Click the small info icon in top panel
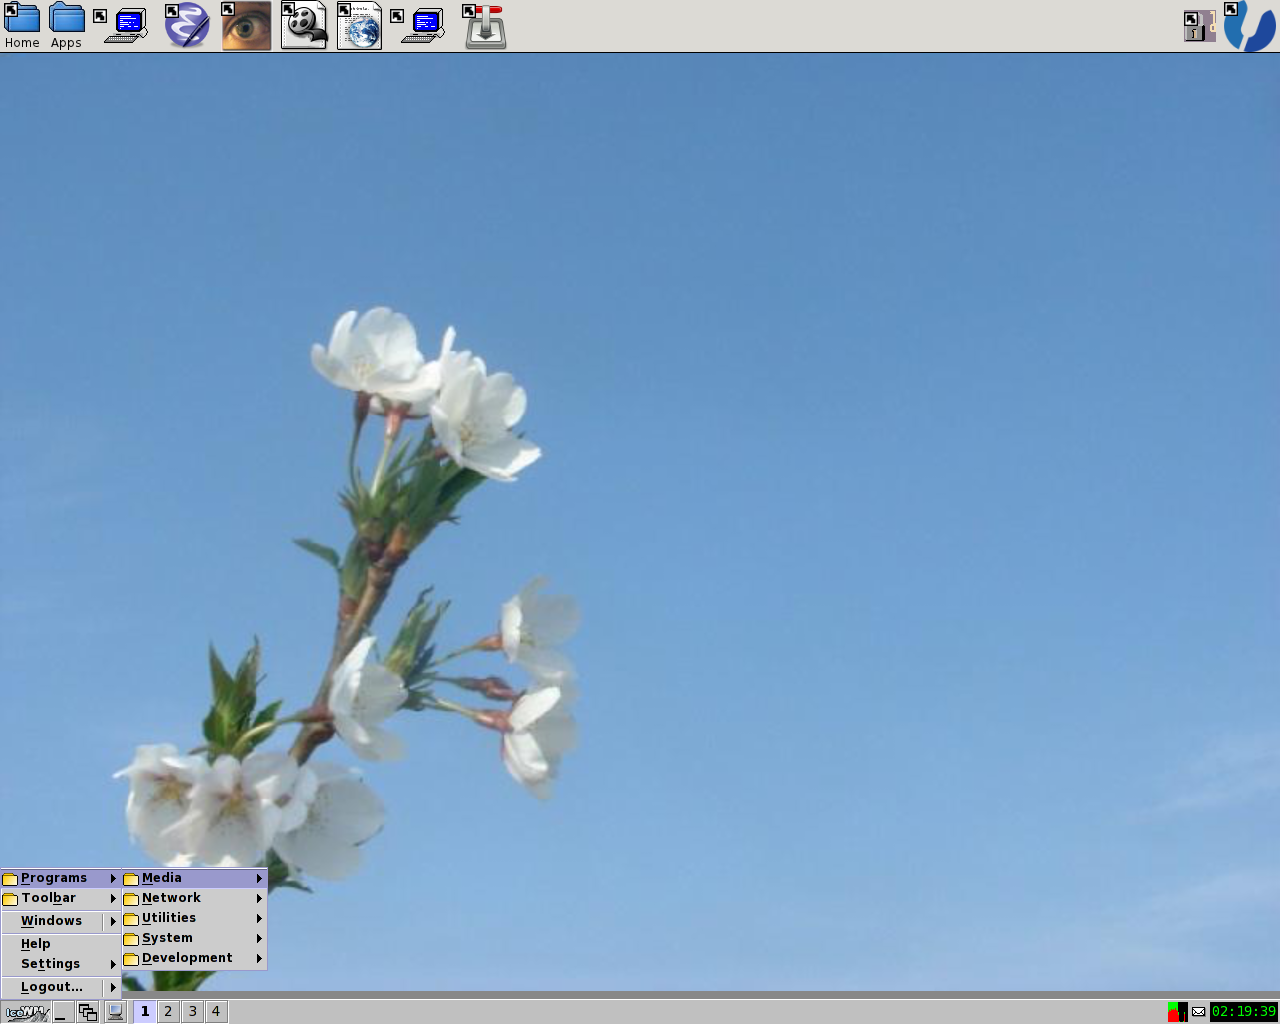1280x1024 pixels. click(1198, 26)
